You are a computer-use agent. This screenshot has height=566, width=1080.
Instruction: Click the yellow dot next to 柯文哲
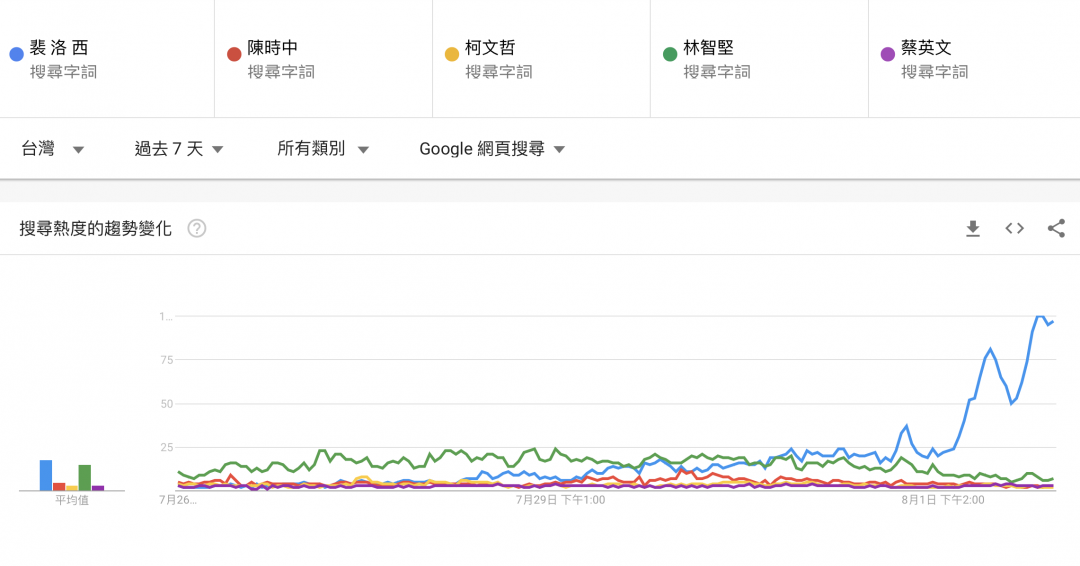coord(451,54)
